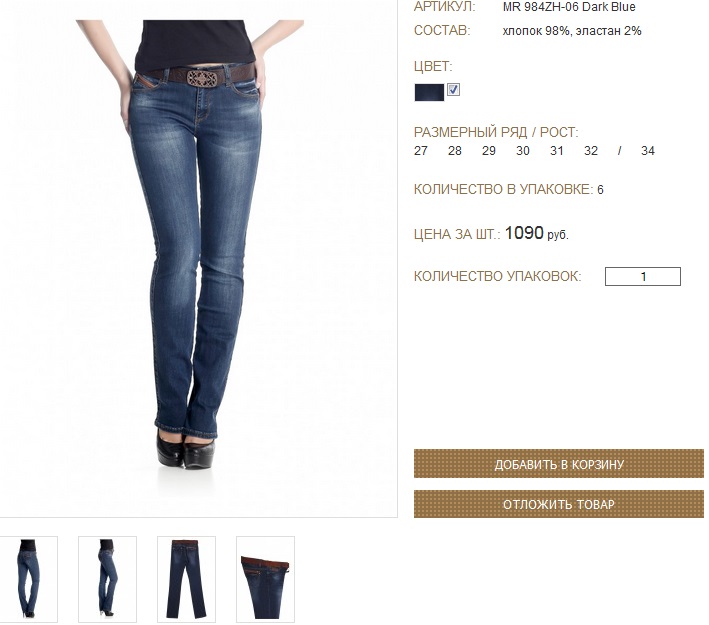Viewport: 709px width, 625px height.
Task: Select size 32
Action: coord(591,151)
